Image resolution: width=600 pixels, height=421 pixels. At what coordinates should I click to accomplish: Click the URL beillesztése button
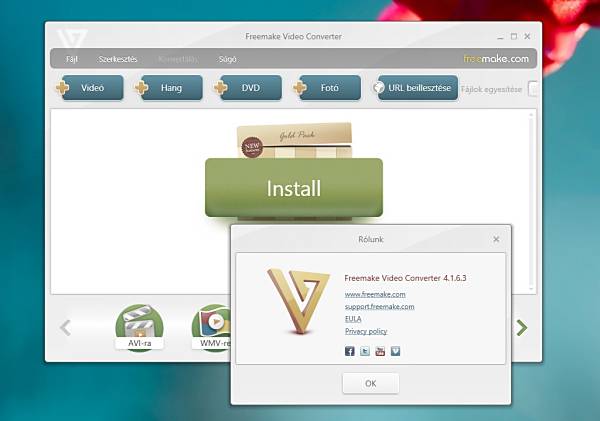(x=415, y=88)
